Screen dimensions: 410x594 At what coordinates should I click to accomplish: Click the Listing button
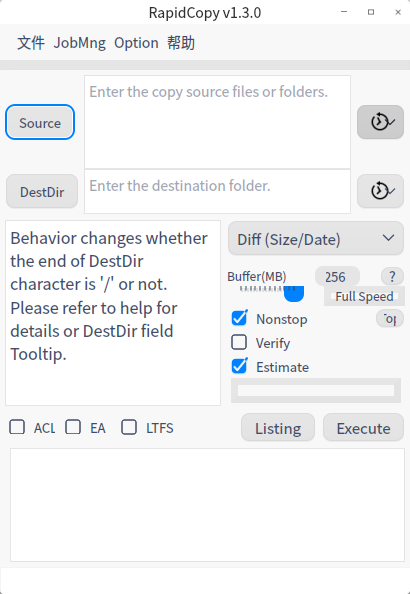pyautogui.click(x=278, y=427)
